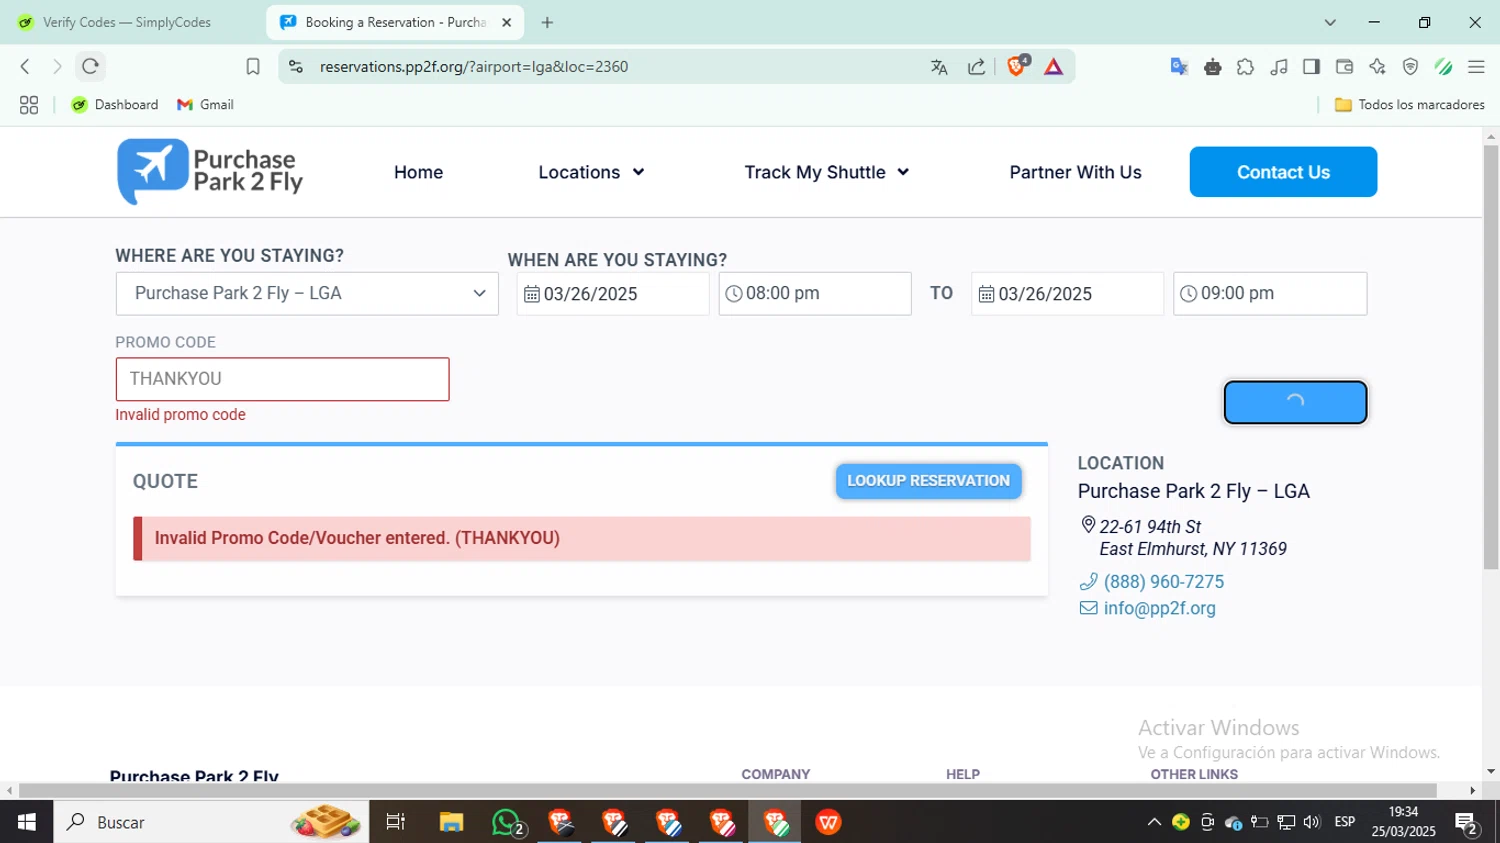Image resolution: width=1500 pixels, height=843 pixels.
Task: Open the Gmail bookmark
Action: (x=206, y=105)
